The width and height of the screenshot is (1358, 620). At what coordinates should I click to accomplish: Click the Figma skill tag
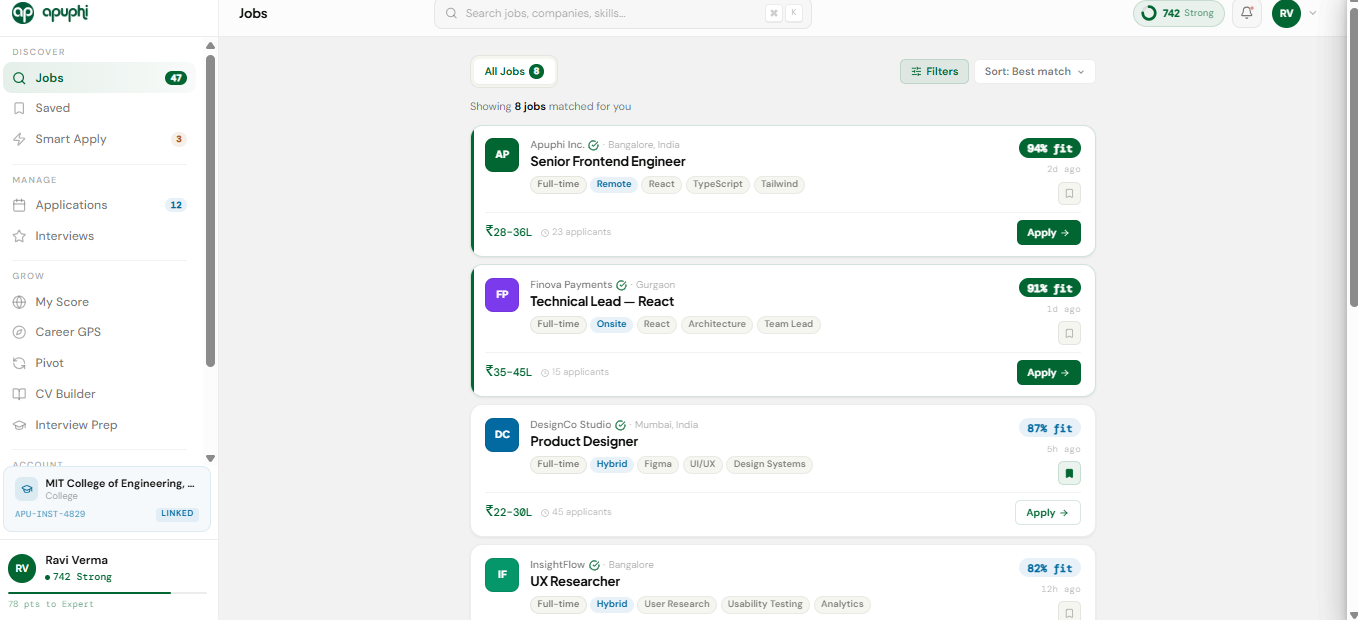[658, 464]
